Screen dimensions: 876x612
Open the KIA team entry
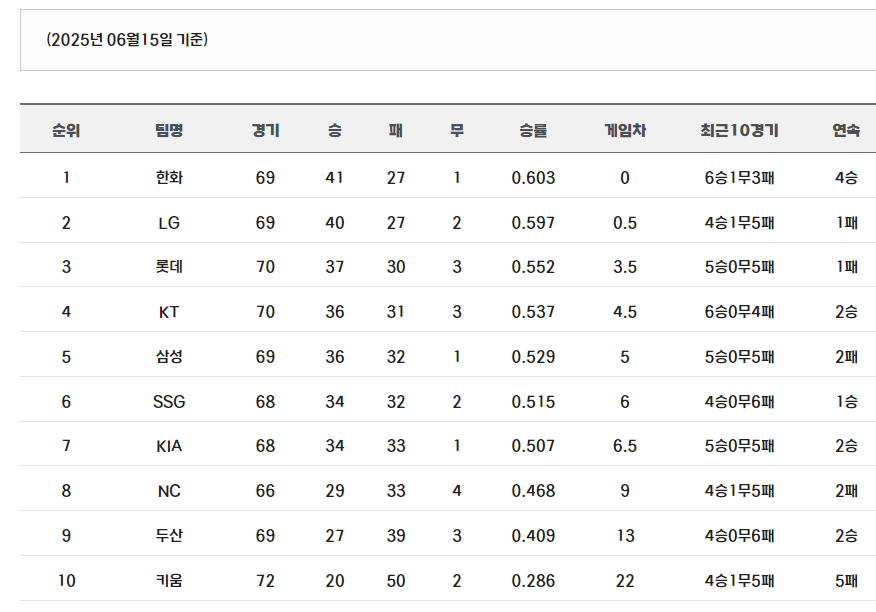[169, 446]
